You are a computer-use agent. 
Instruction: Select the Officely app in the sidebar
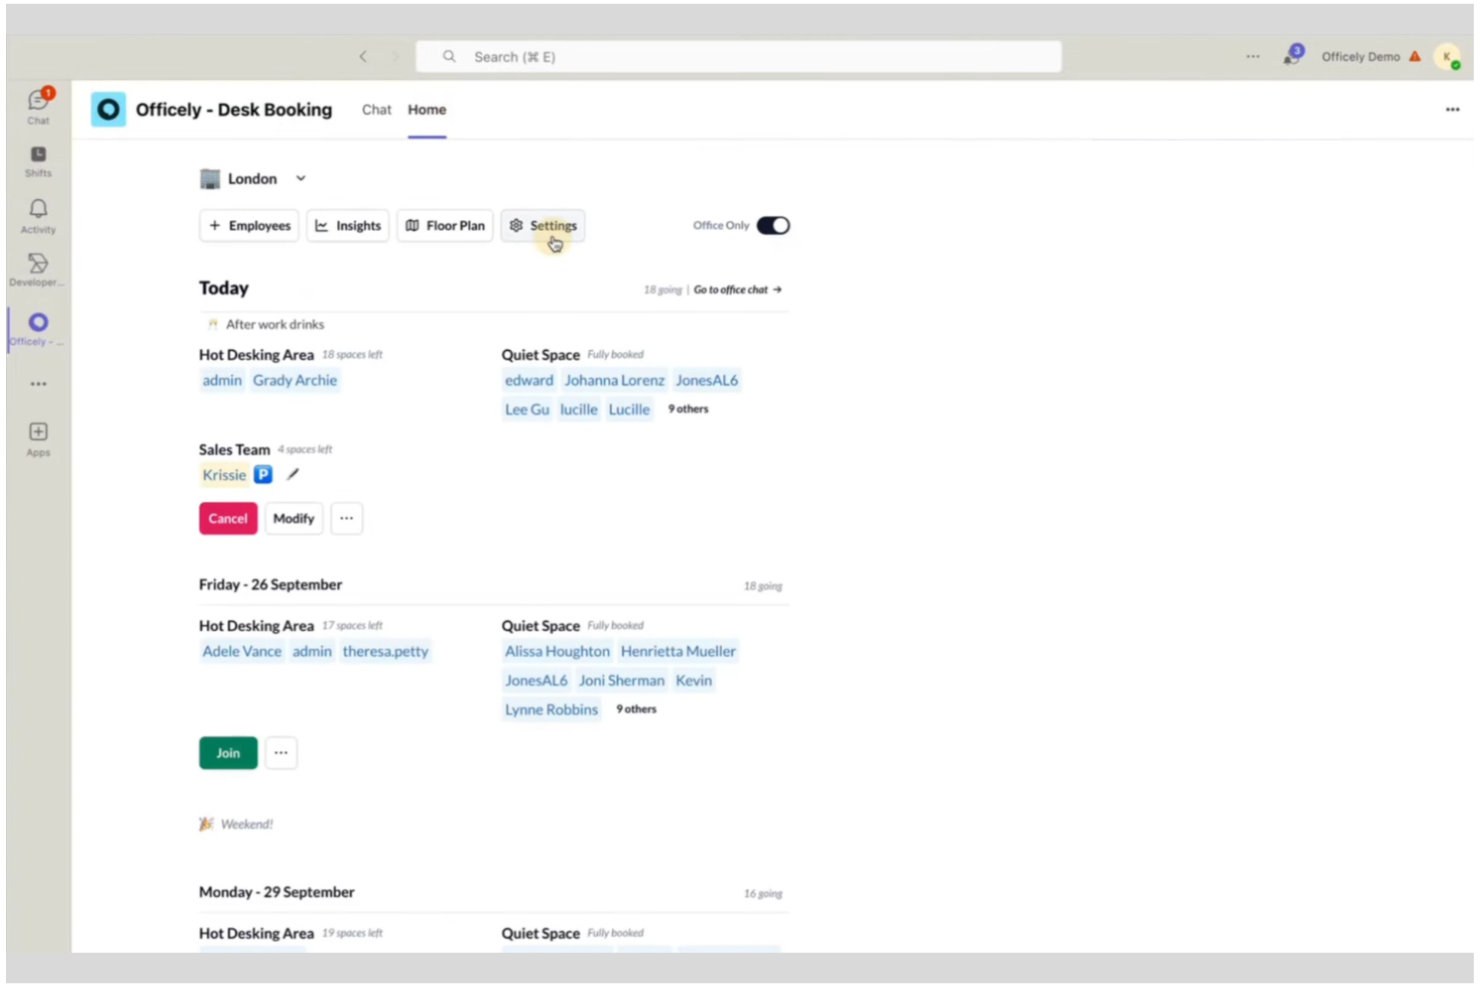38,328
